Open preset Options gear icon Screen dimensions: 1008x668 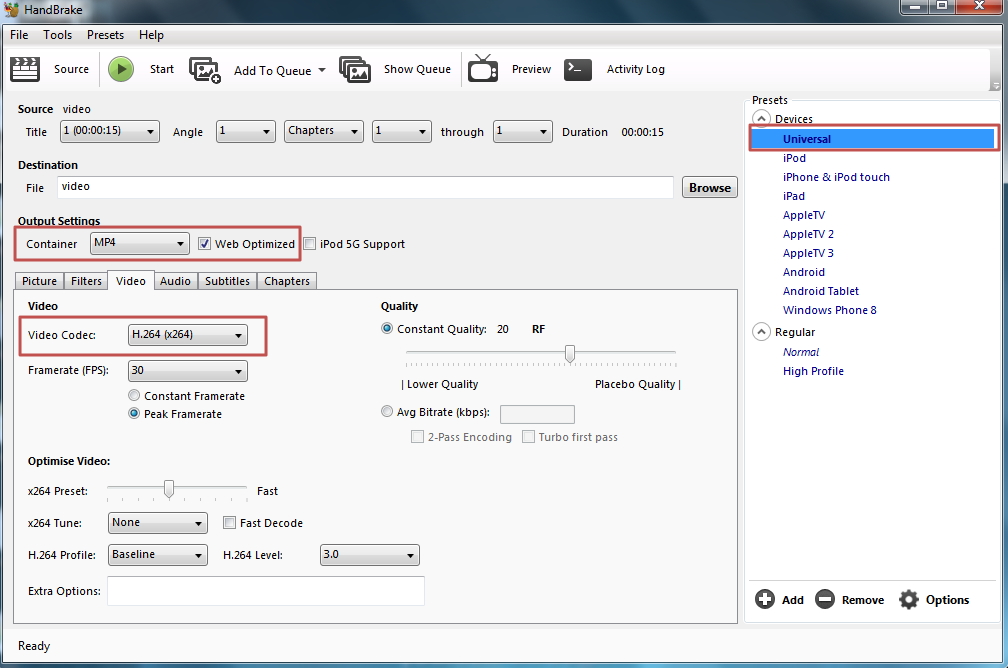(x=908, y=599)
